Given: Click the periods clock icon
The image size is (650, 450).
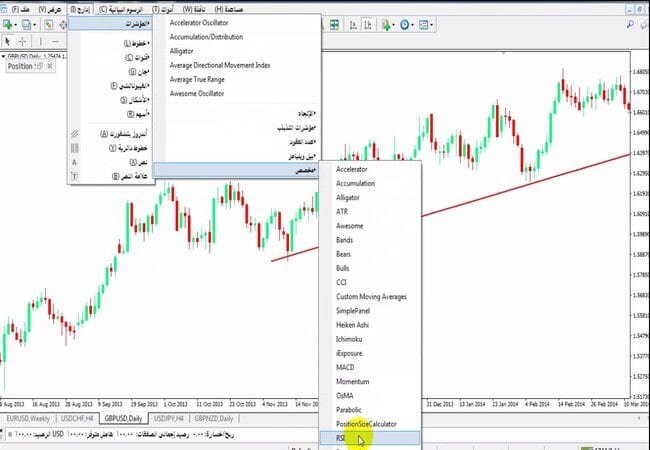Looking at the screenshot, I should coord(405,25).
